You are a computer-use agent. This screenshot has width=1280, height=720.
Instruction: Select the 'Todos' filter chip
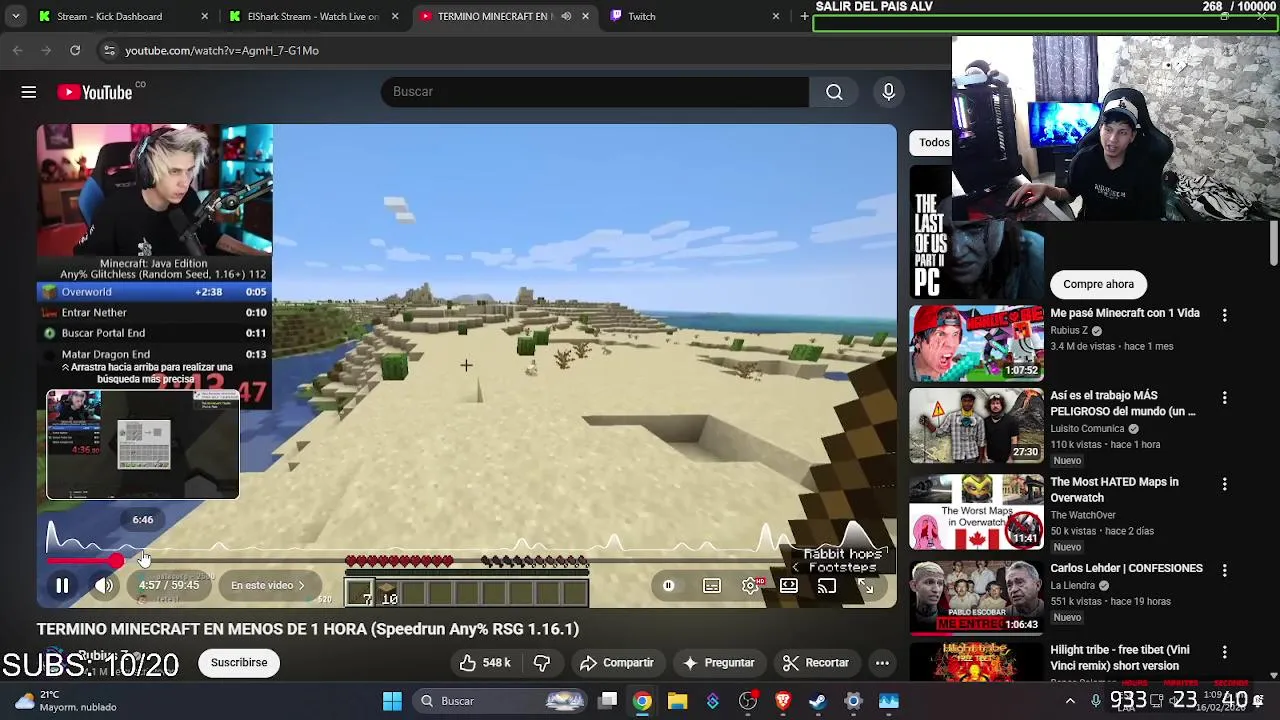coord(933,143)
